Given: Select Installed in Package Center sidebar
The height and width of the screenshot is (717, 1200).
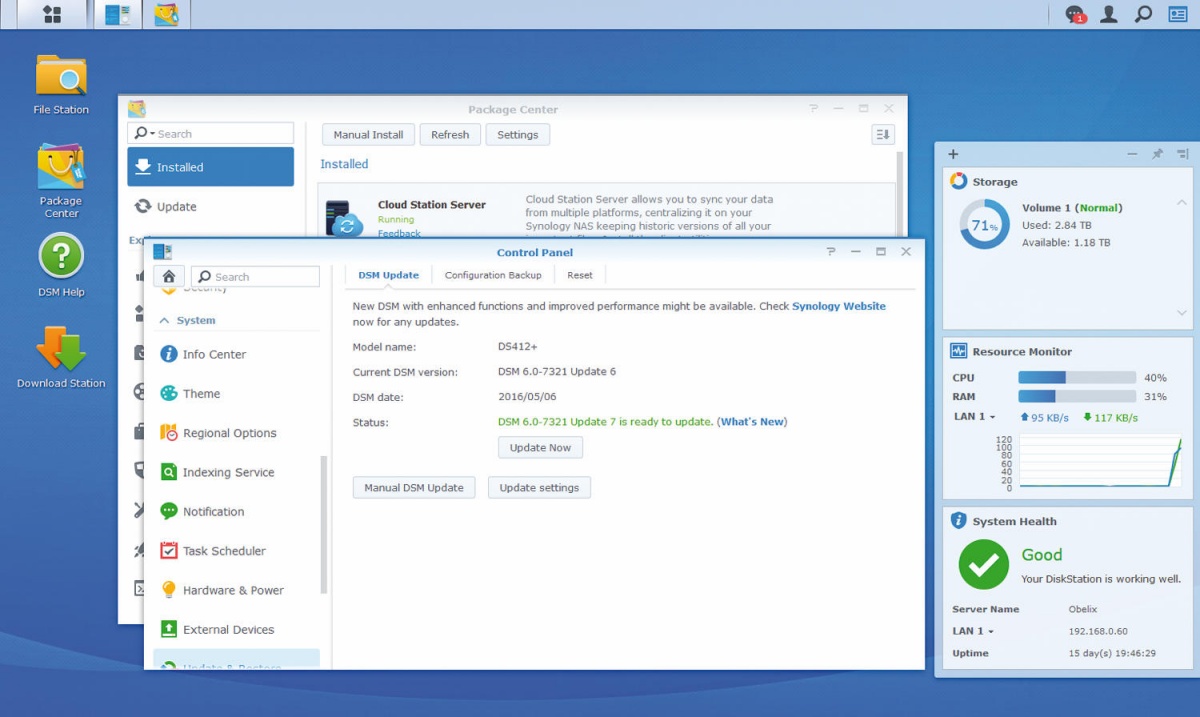Looking at the screenshot, I should pos(211,167).
